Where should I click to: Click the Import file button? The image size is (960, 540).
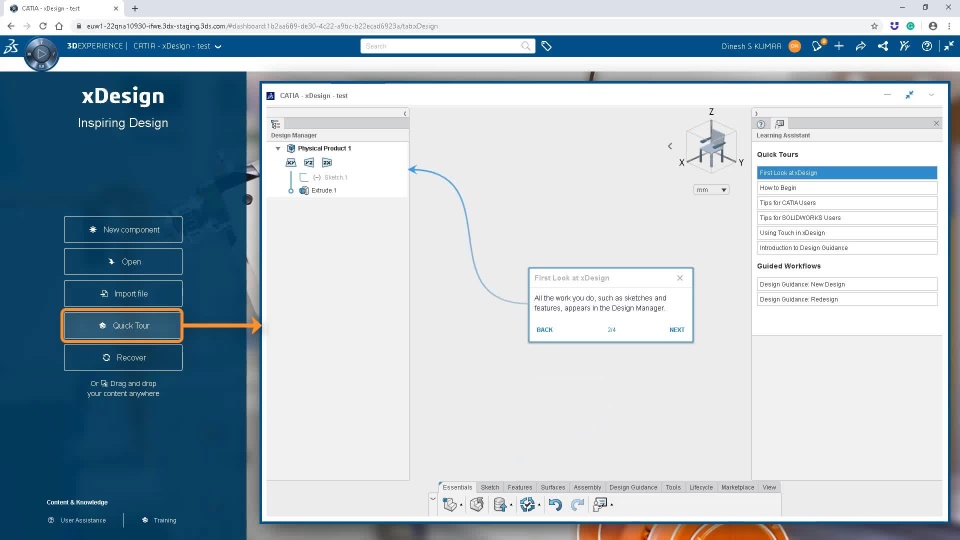point(123,294)
